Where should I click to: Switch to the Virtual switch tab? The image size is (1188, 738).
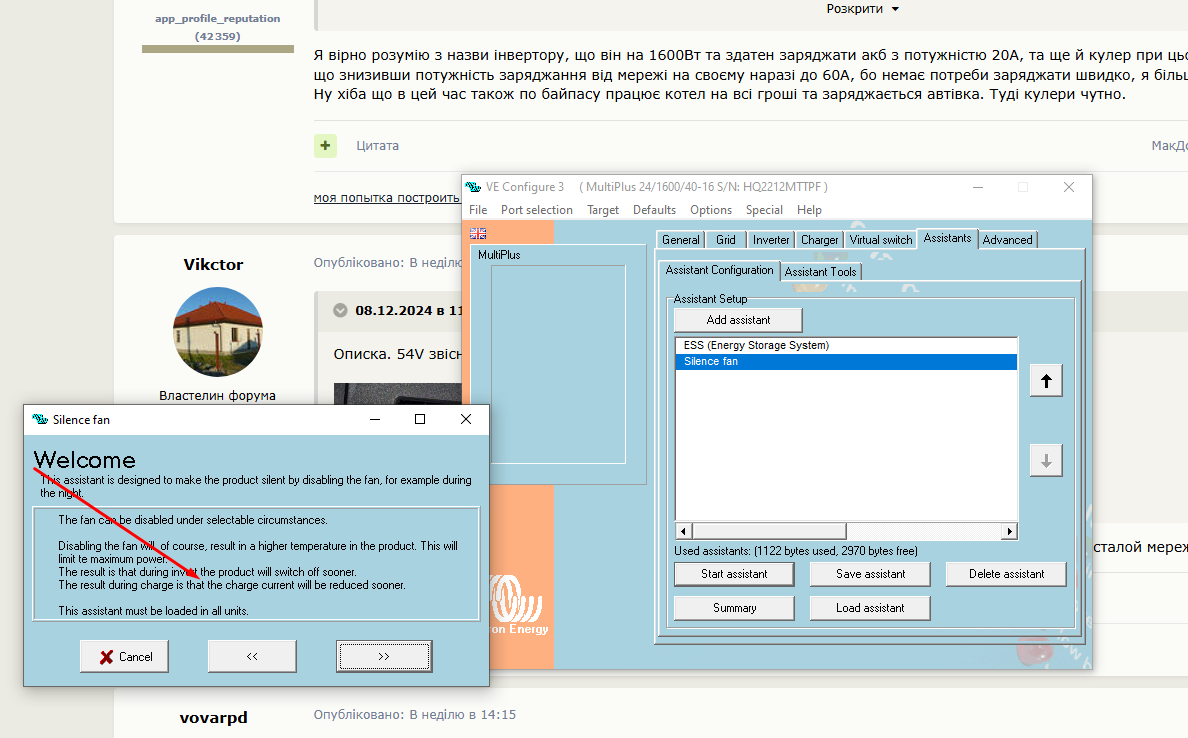click(x=880, y=239)
